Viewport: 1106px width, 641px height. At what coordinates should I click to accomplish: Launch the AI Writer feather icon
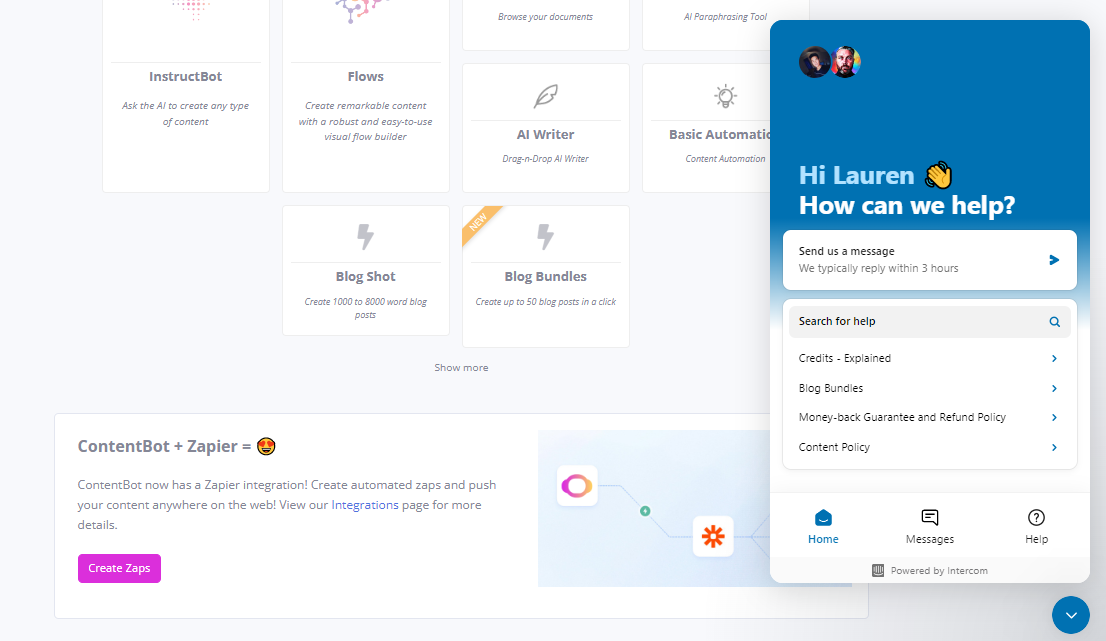pos(545,95)
